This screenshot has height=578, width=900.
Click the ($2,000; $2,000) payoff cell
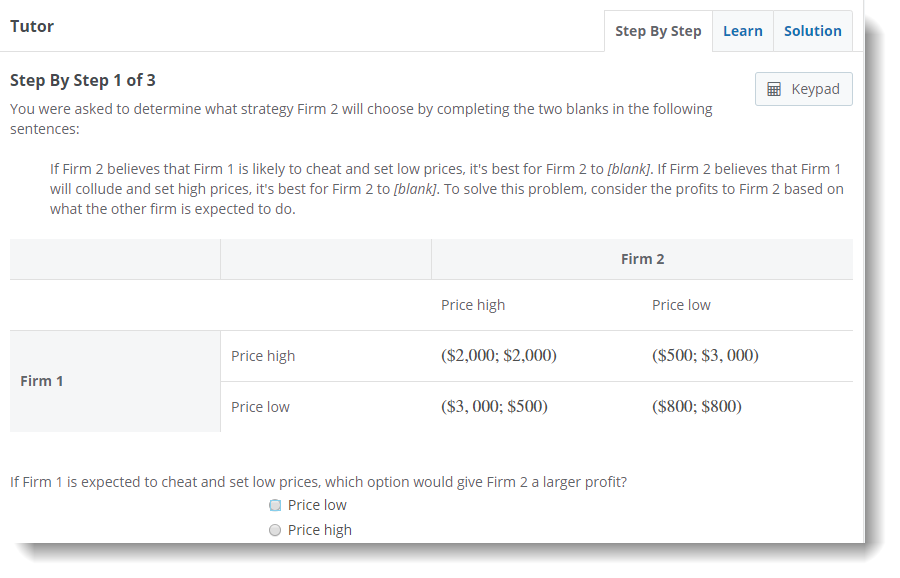coord(498,355)
